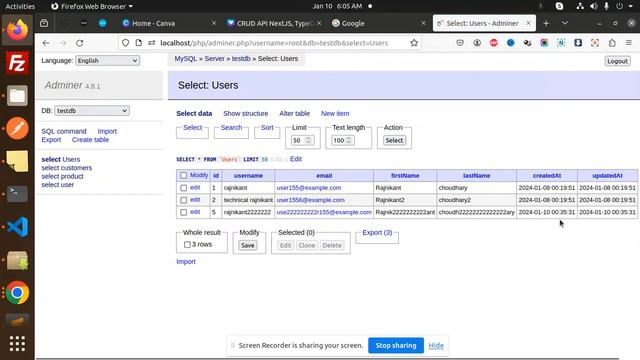
Task: Open the Sticky Notes dock icon
Action: pos(17,161)
